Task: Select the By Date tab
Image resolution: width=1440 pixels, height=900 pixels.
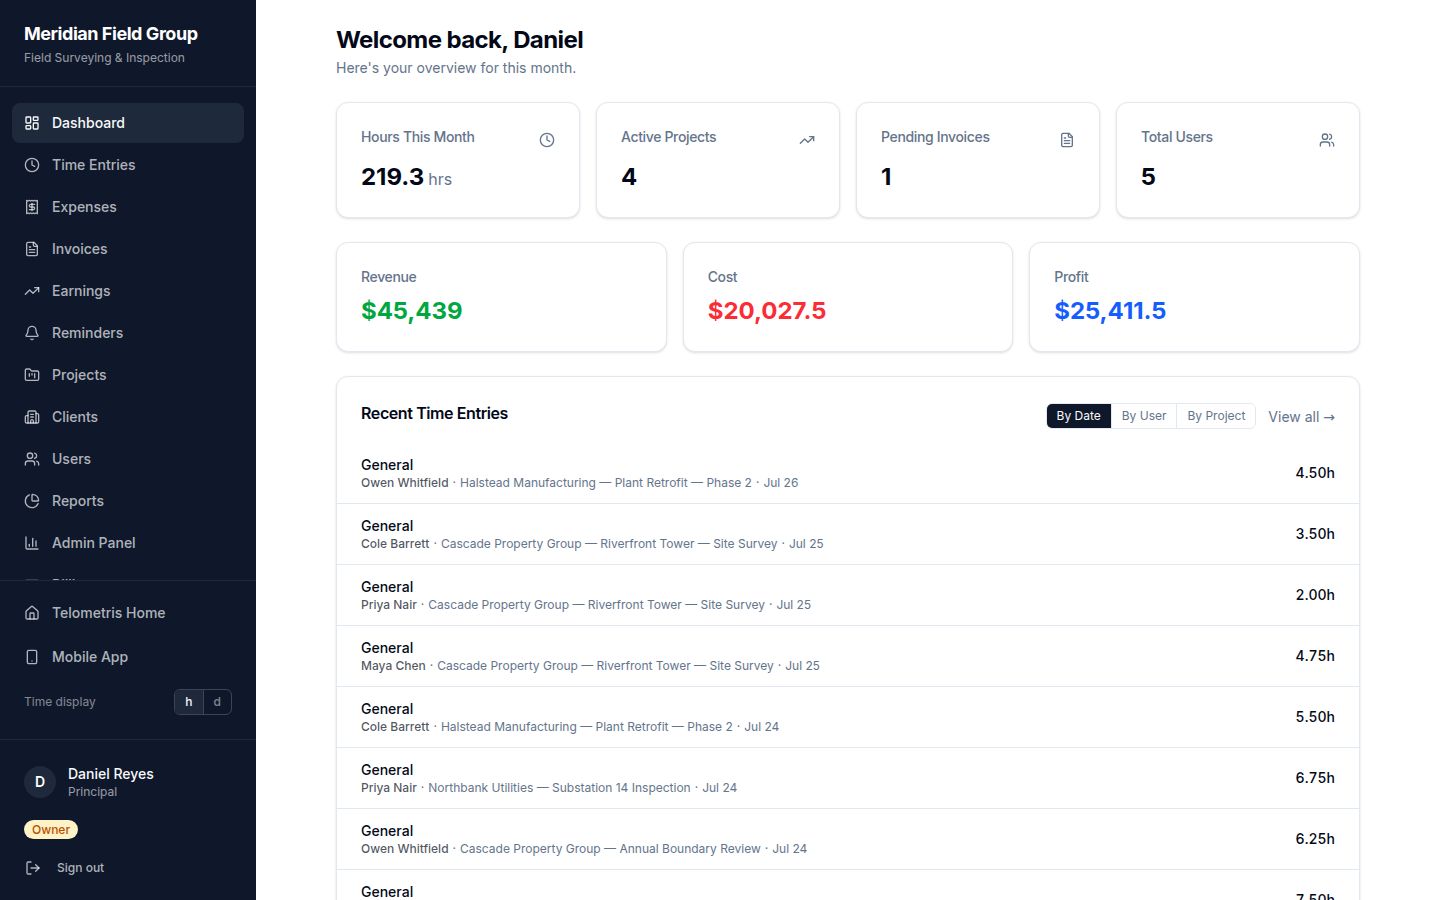Action: (x=1078, y=416)
